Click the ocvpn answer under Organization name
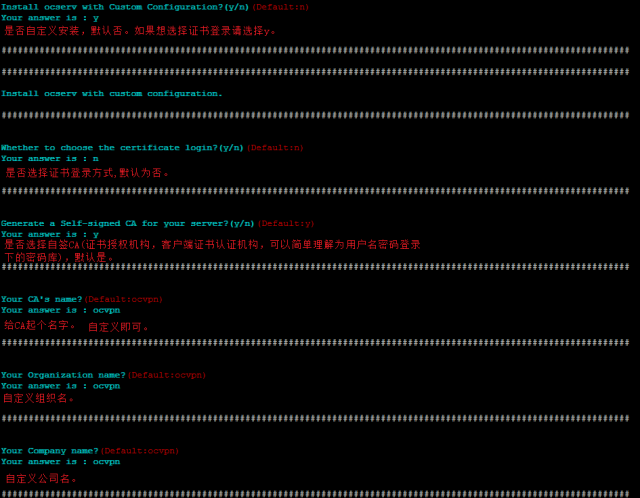The height and width of the screenshot is (498, 640). pyautogui.click(x=107, y=386)
